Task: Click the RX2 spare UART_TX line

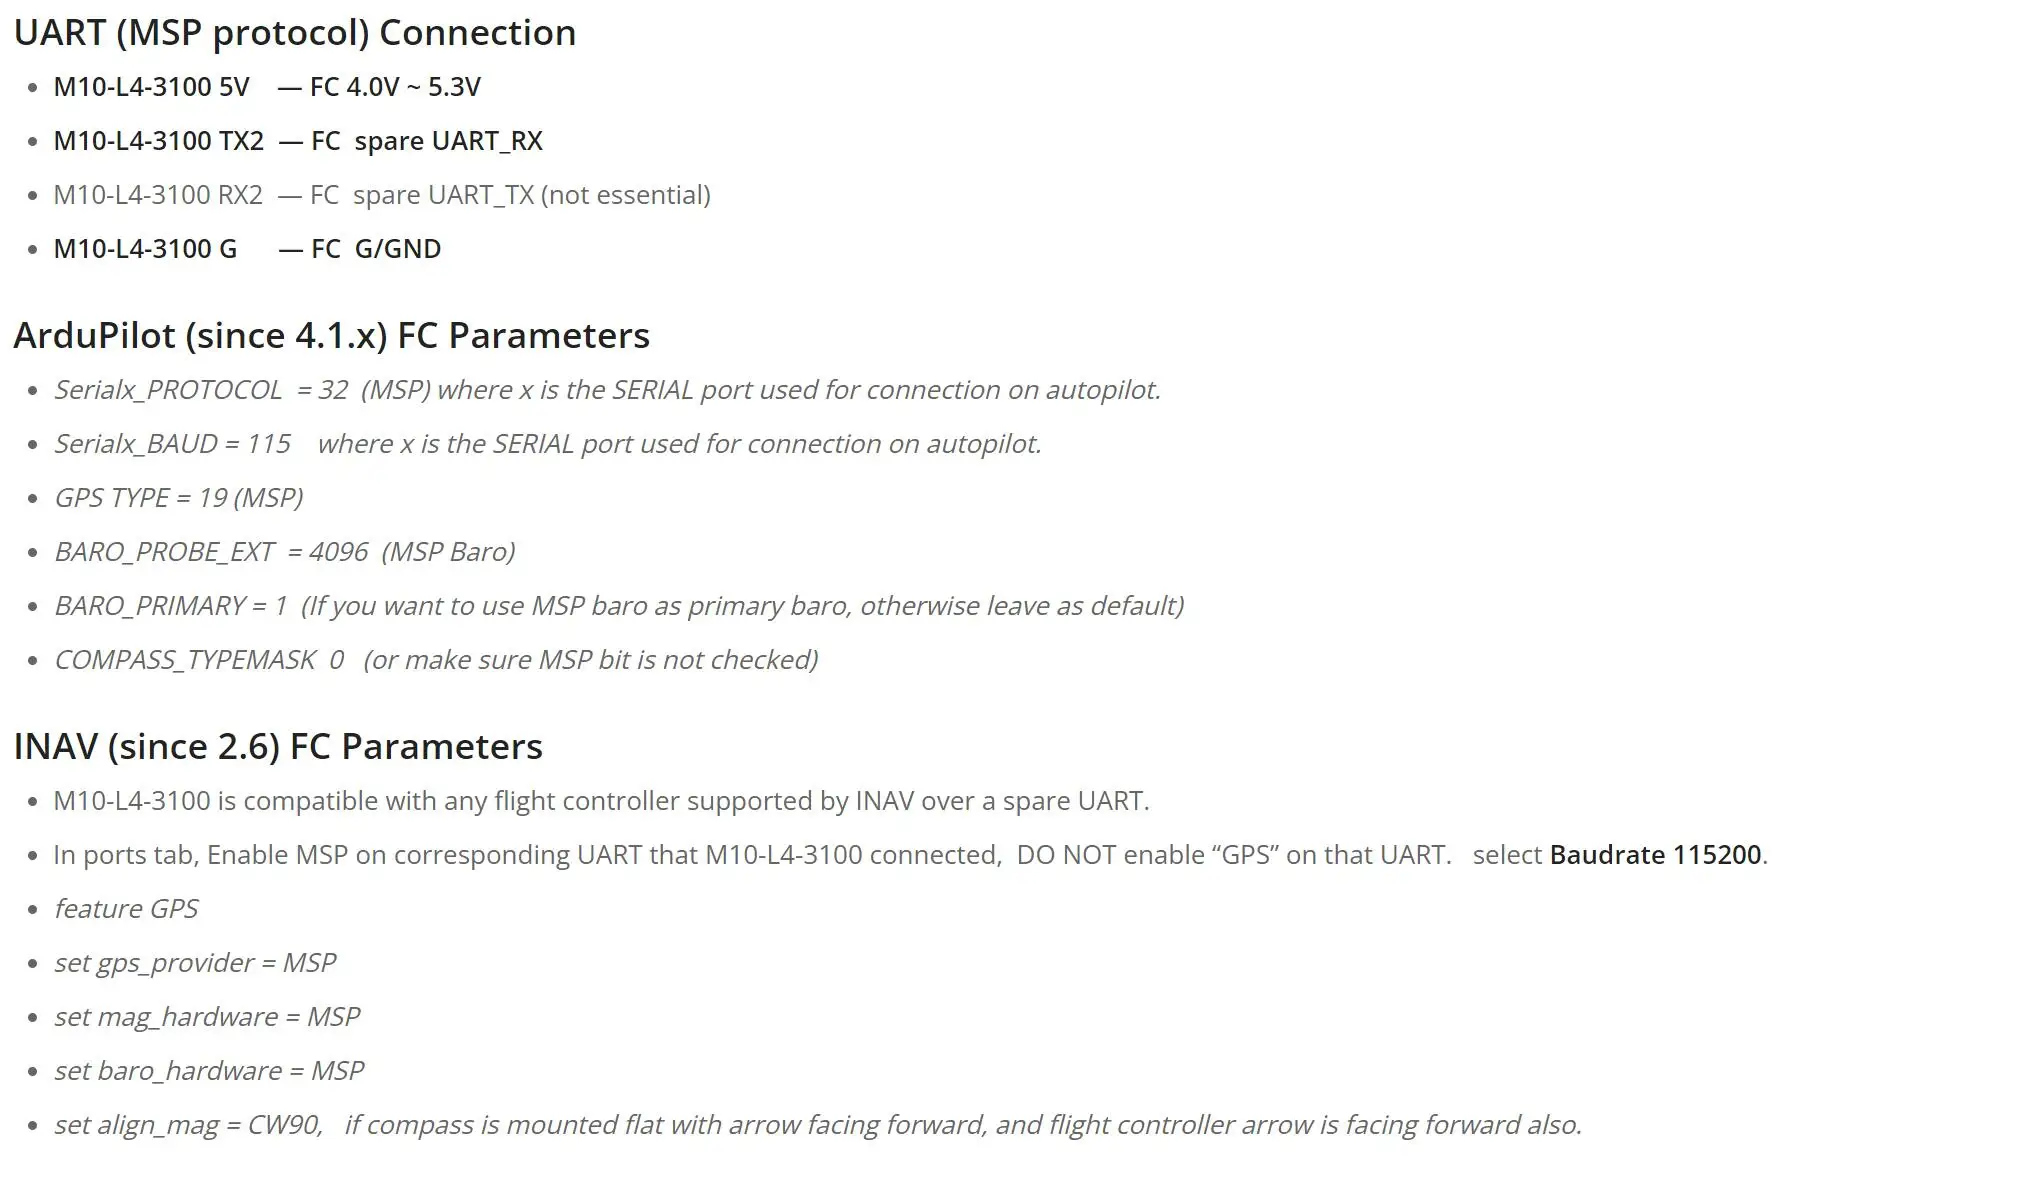Action: pyautogui.click(x=381, y=195)
